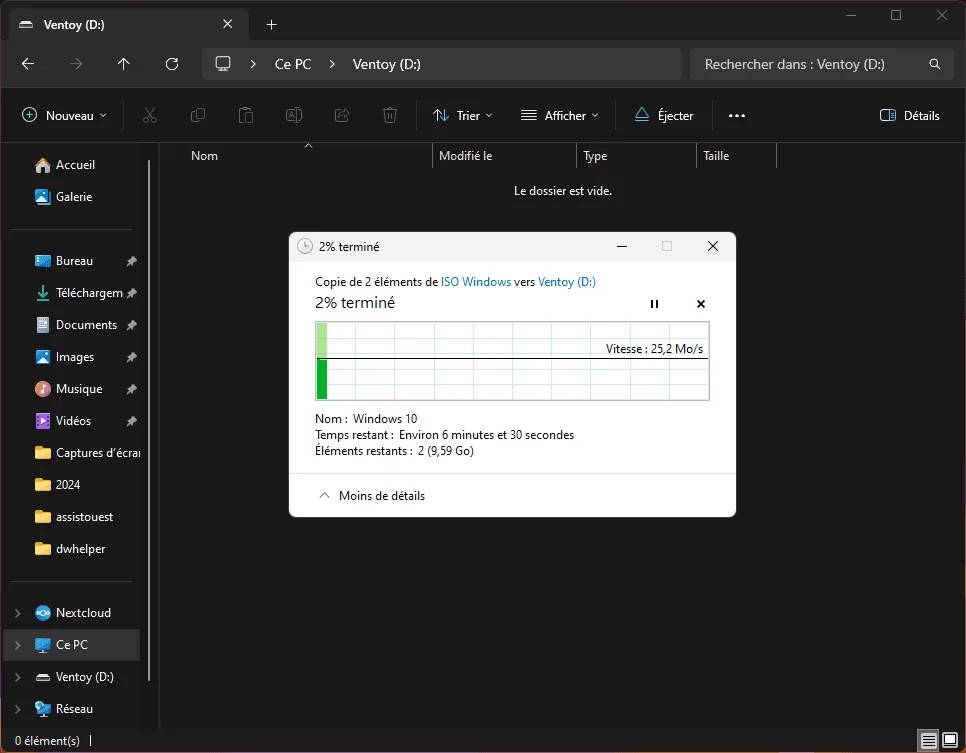Select the Ventoy (D:) window tab

point(129,25)
